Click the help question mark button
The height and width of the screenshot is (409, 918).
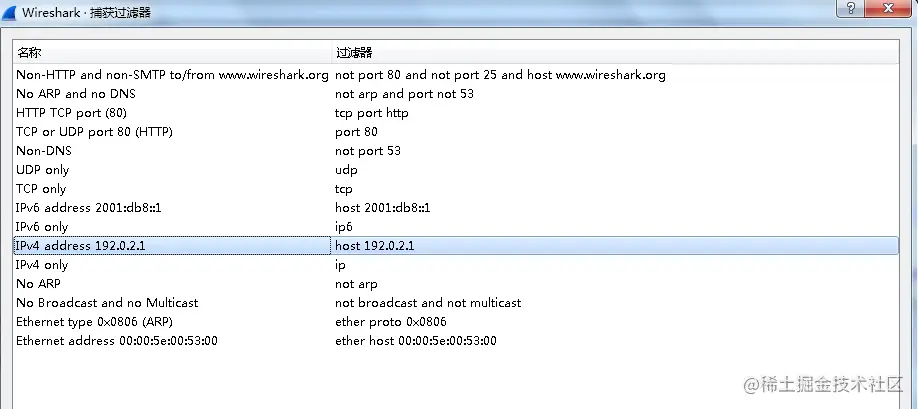[850, 8]
